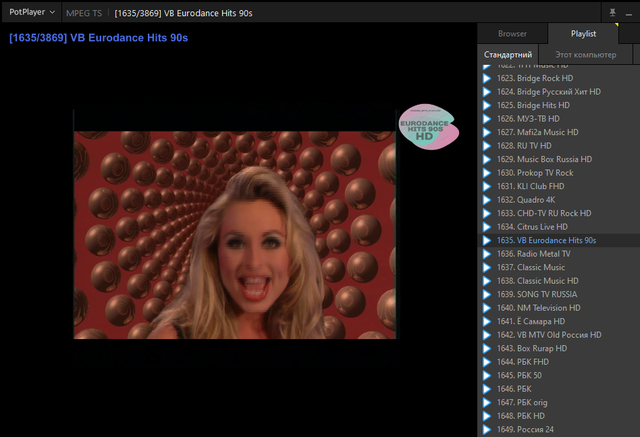Select playlist entry 1629. Music Box Russia HD

559,159
